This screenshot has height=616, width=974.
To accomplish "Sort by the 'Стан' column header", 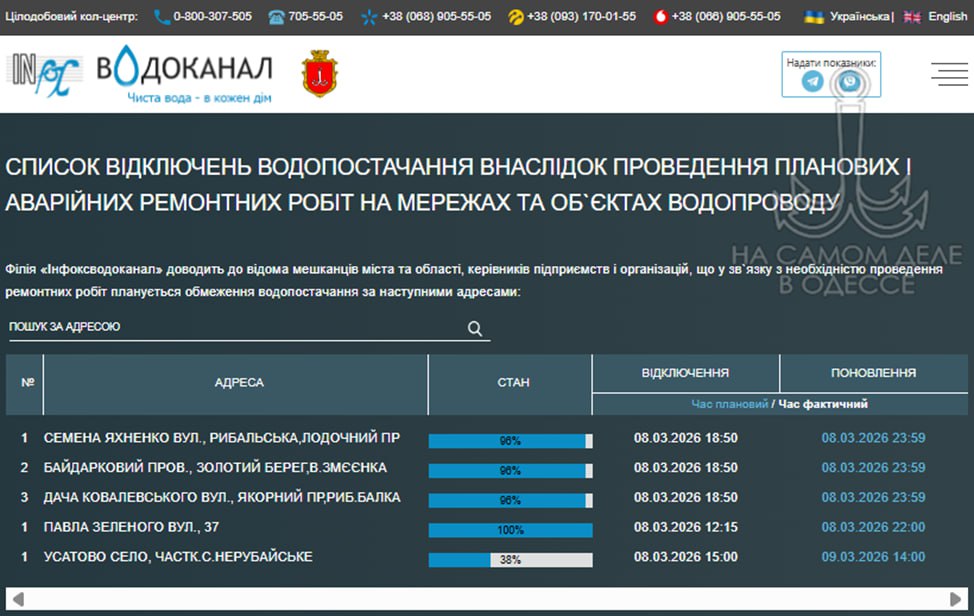I will (x=513, y=383).
